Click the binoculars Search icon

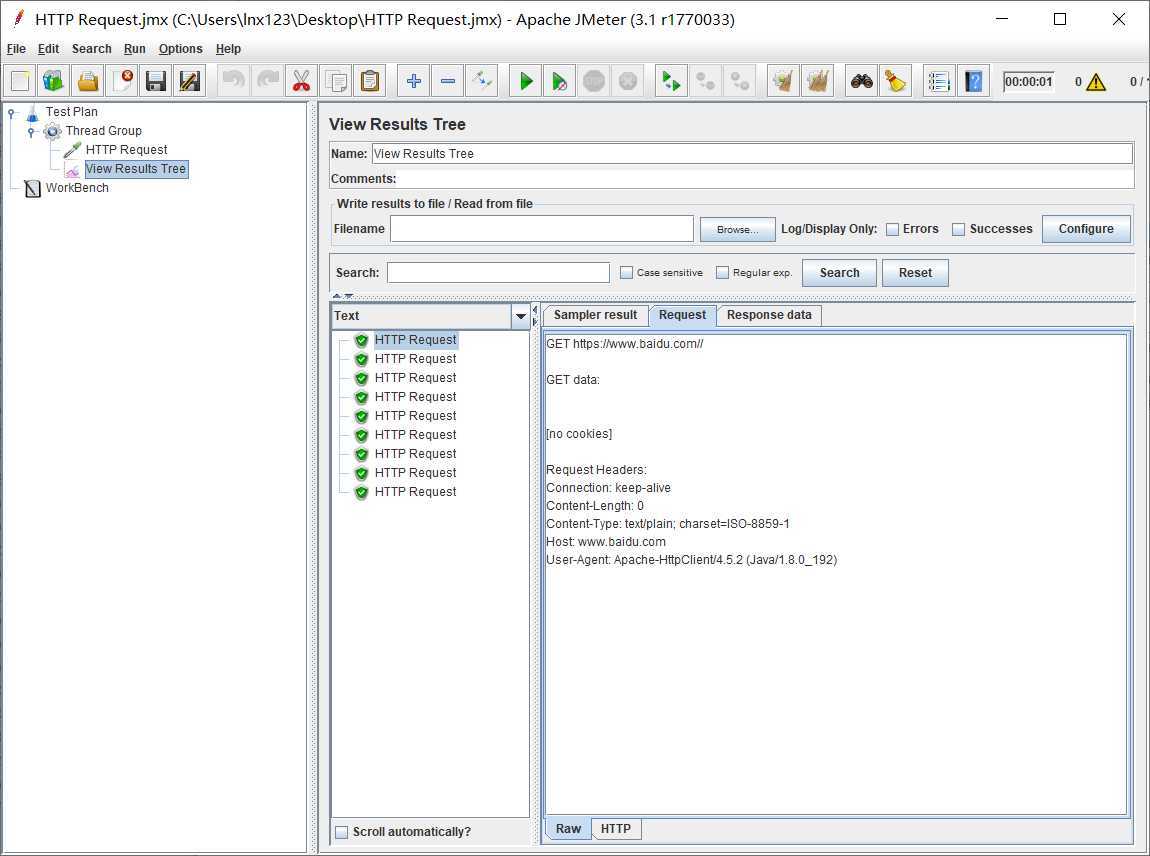tap(861, 81)
